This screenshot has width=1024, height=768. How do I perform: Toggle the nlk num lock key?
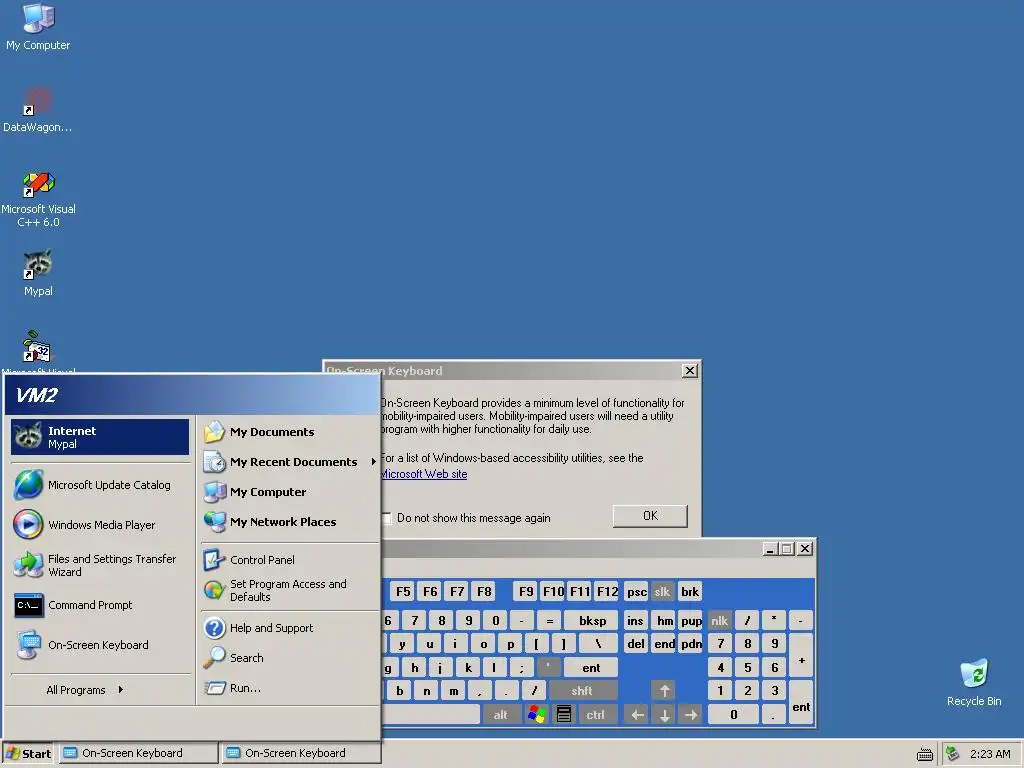point(719,620)
